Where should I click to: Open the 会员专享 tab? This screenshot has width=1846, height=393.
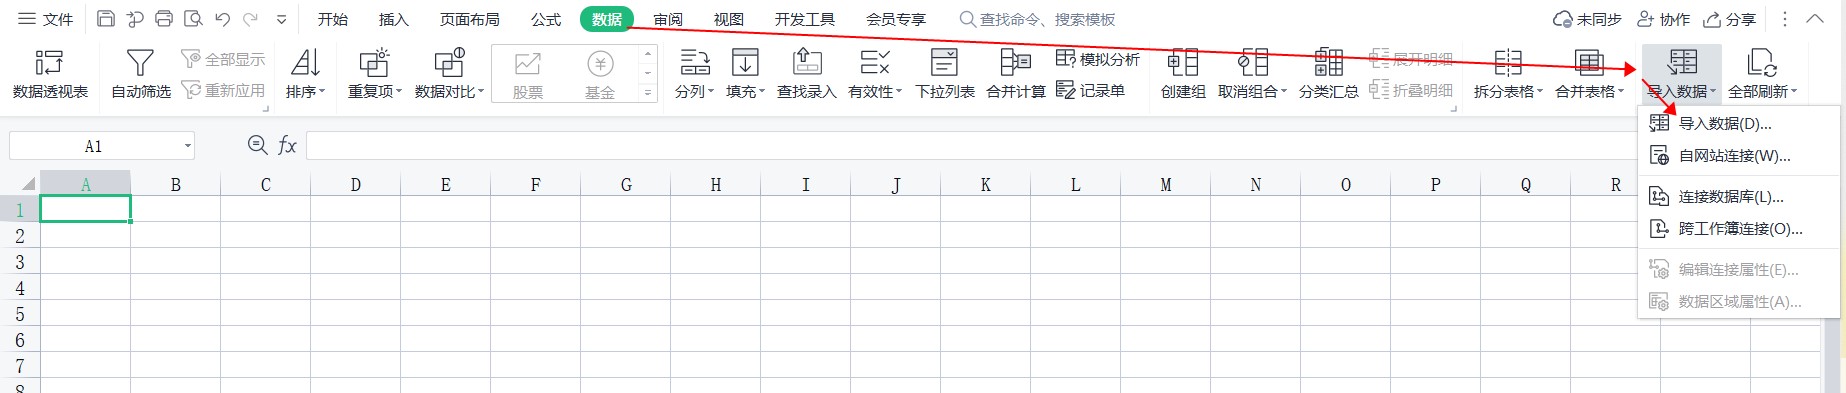click(896, 19)
